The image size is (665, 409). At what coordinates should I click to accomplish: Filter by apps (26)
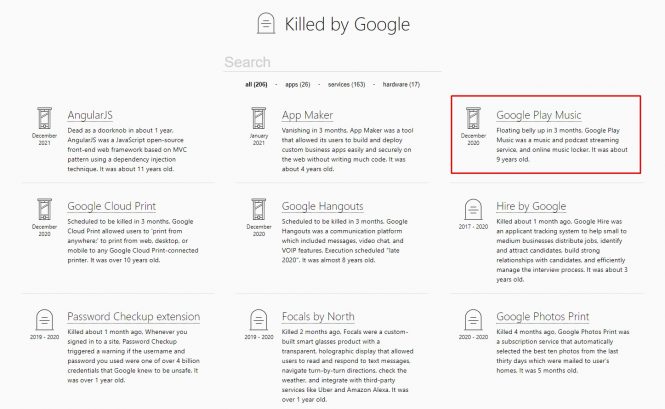click(297, 84)
